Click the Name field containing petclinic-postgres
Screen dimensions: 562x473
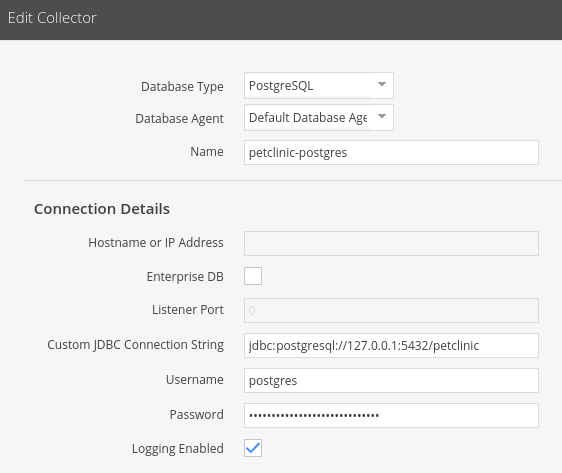point(391,153)
